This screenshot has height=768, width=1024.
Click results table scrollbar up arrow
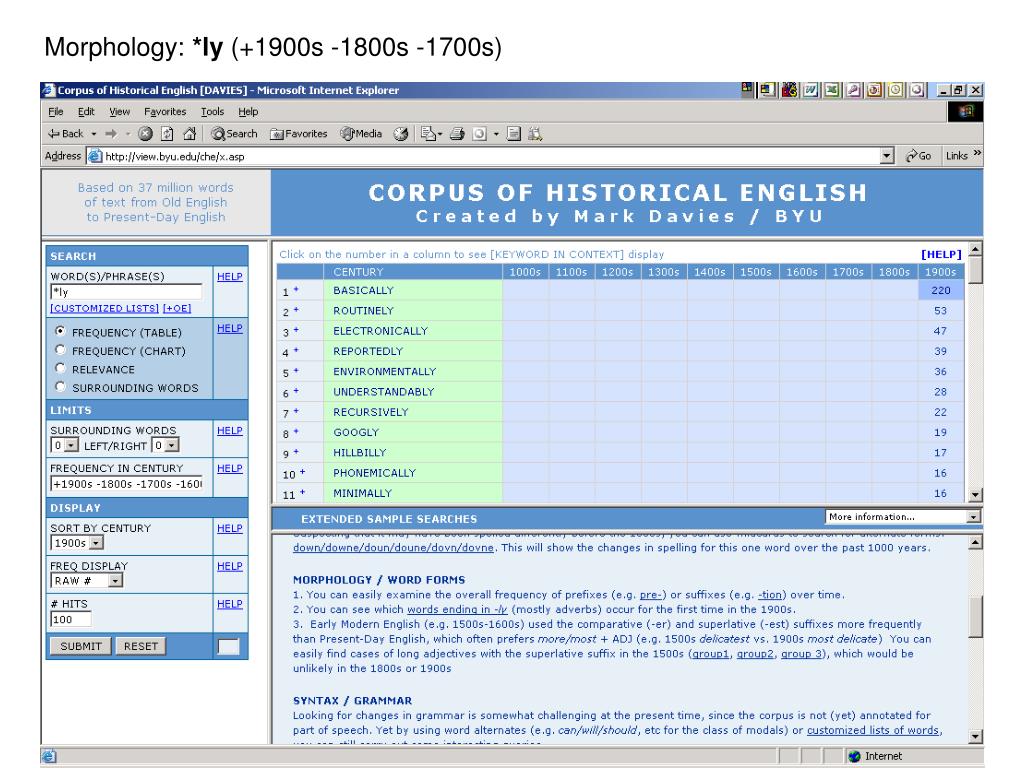[x=975, y=249]
